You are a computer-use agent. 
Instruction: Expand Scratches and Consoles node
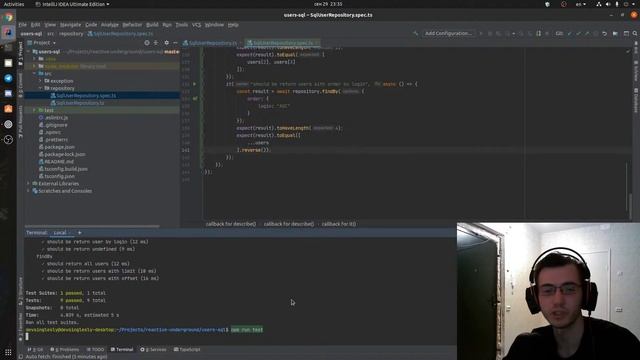tap(29, 191)
